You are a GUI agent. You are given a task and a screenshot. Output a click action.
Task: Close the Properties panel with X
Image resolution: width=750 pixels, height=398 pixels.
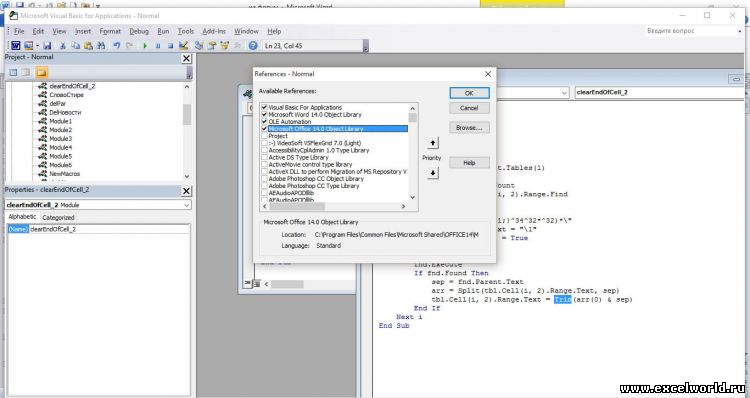pyautogui.click(x=186, y=191)
